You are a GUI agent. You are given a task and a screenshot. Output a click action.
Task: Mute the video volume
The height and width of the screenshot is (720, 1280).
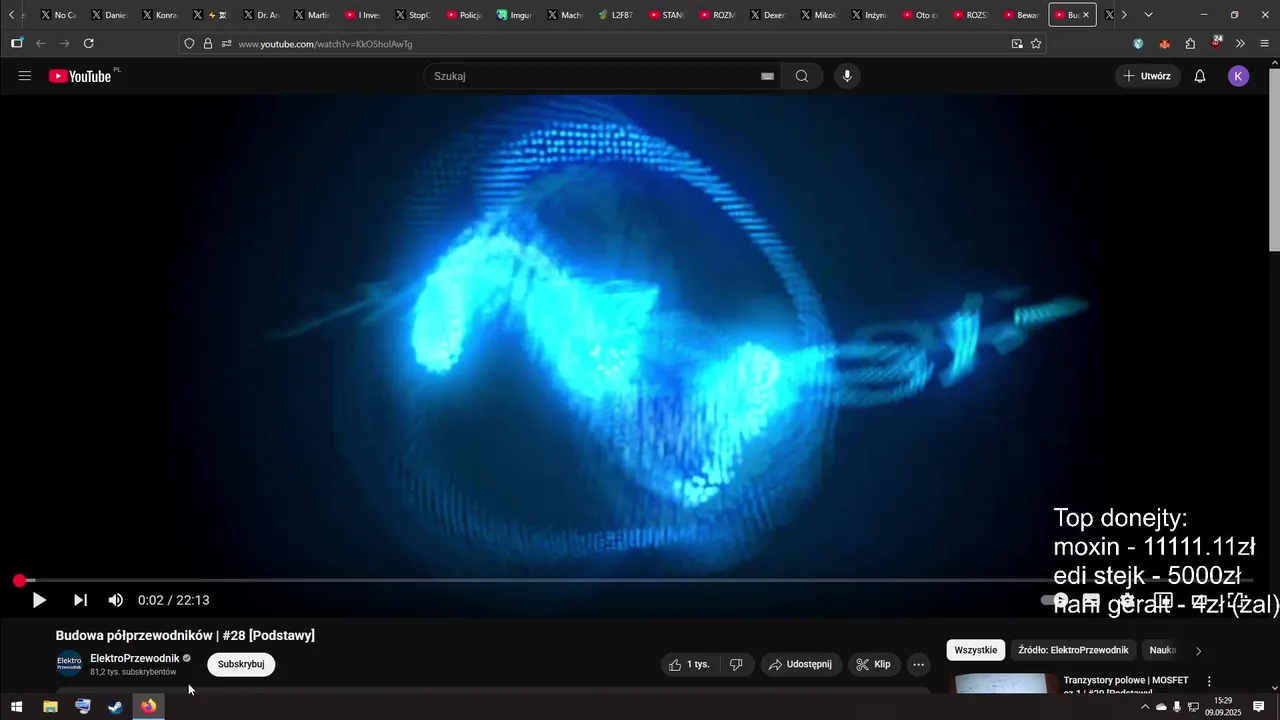tap(116, 600)
